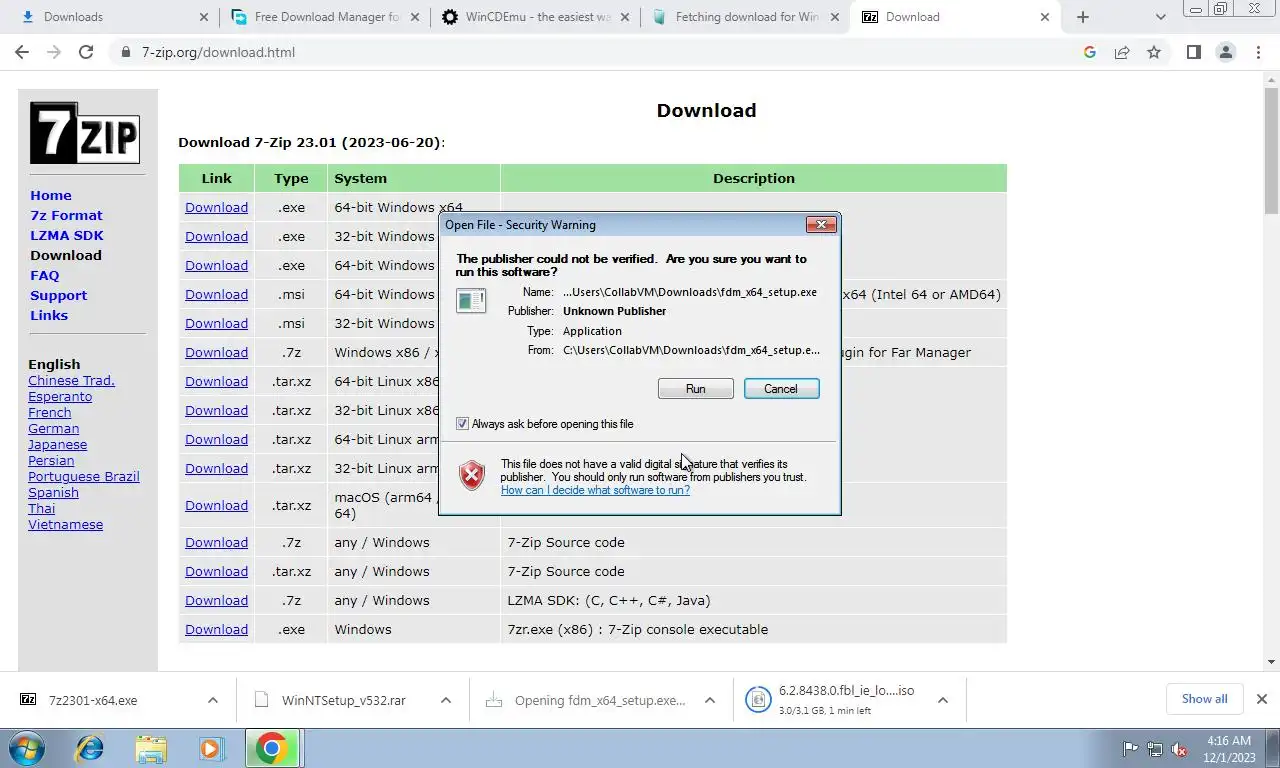Download the macOS .tar.xz package
The height and width of the screenshot is (768, 1280).
[216, 506]
